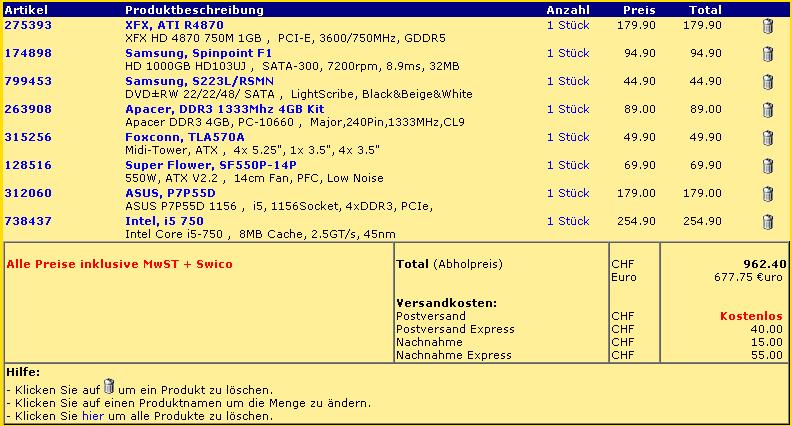Open Samsung, Spinpoint F1 product link
This screenshot has height=426, width=792.
(x=199, y=53)
